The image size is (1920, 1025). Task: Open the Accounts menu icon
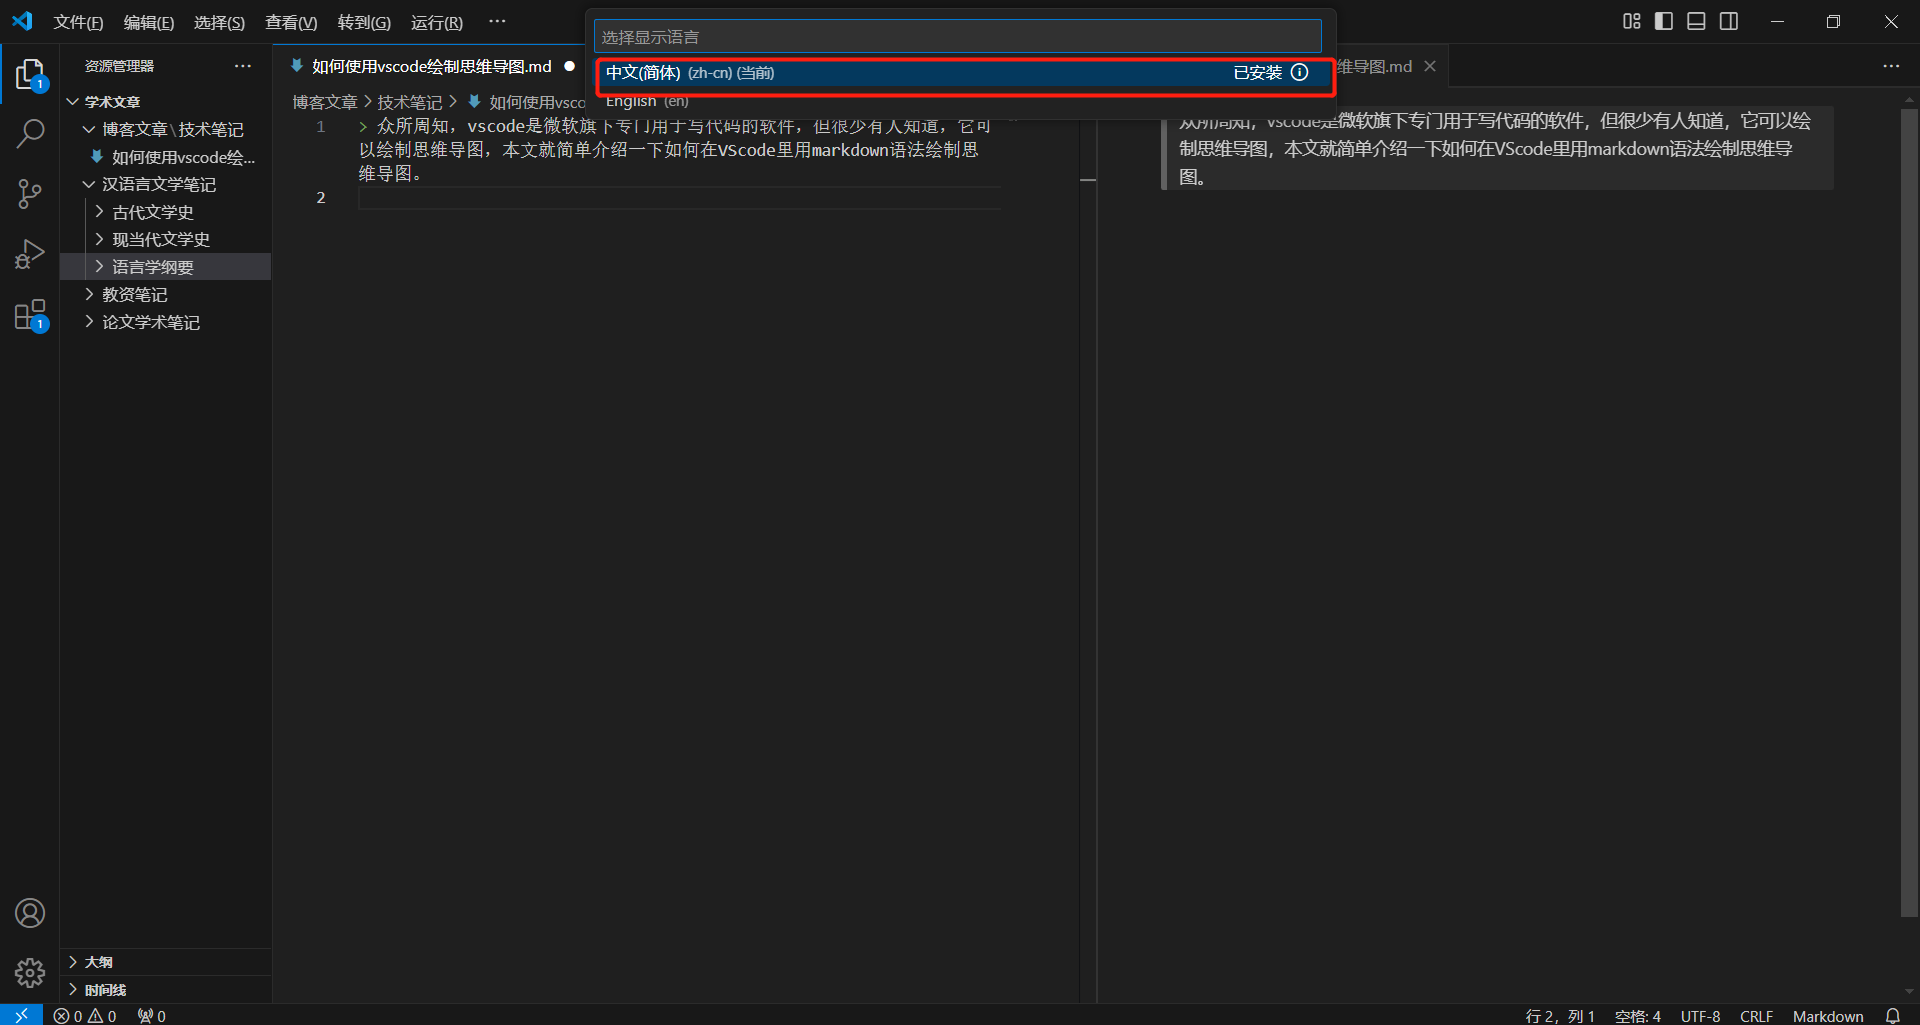coord(30,913)
